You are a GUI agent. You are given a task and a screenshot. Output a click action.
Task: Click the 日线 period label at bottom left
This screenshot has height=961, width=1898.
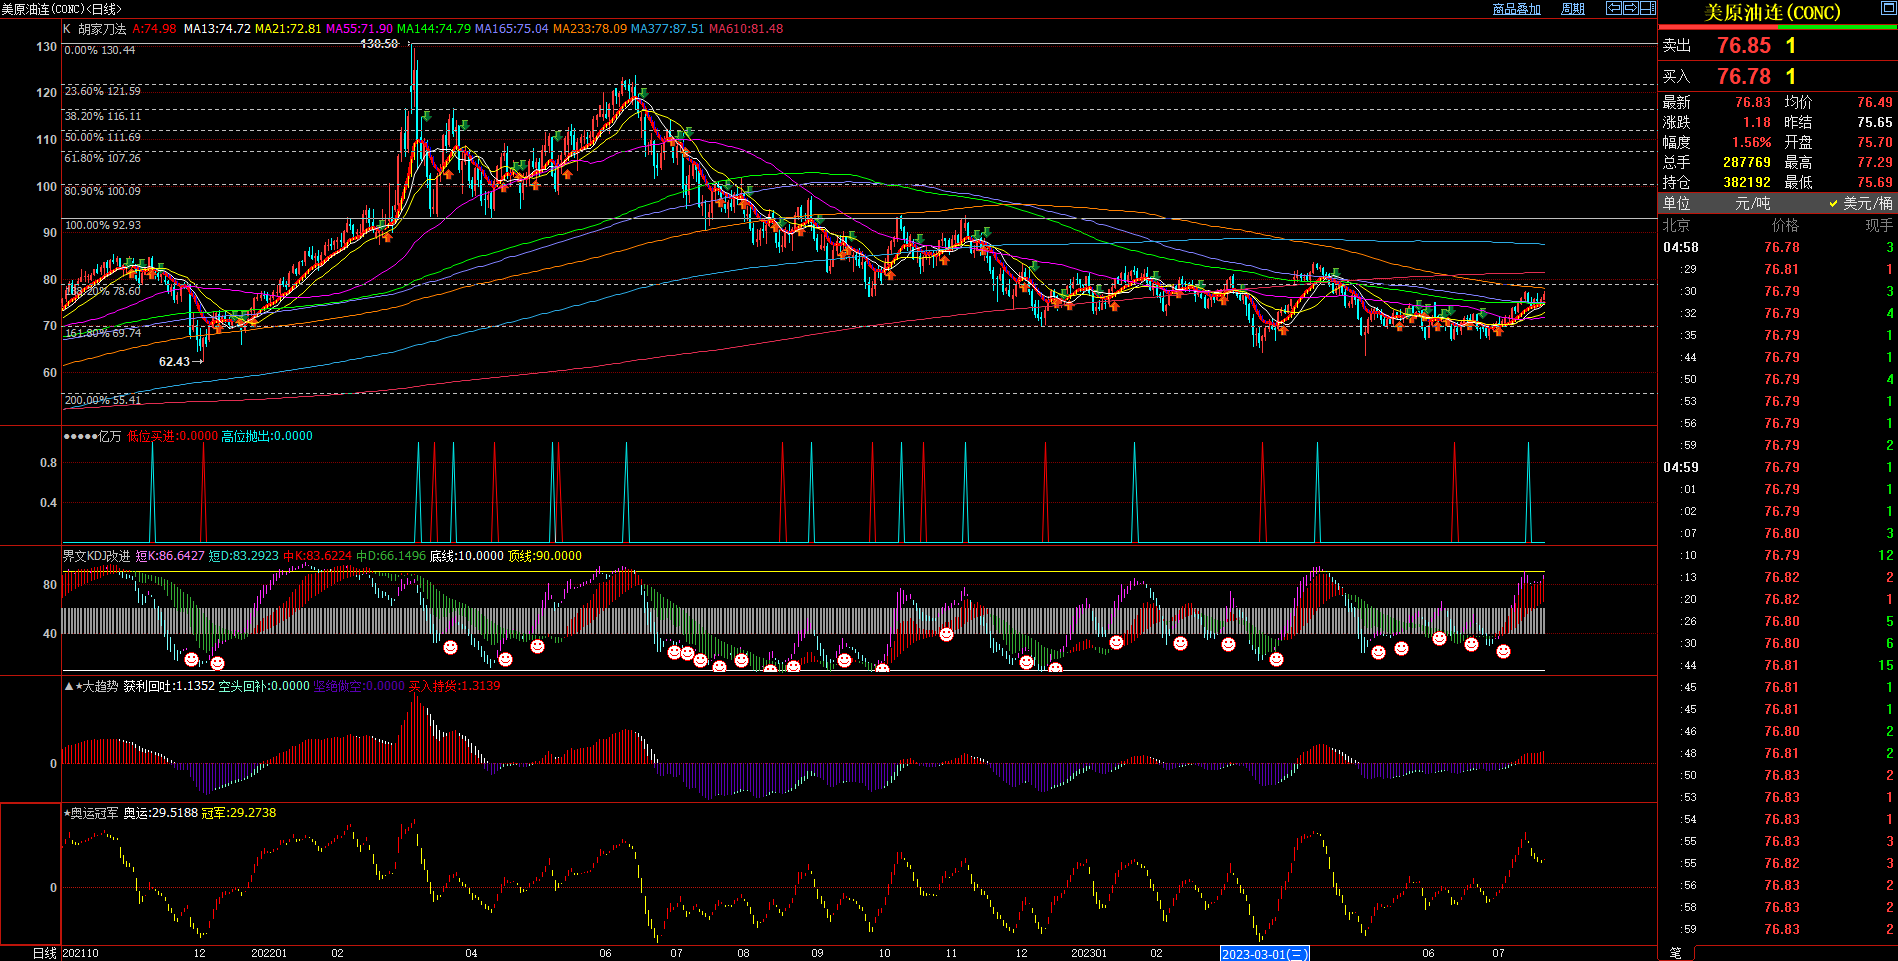(x=45, y=953)
